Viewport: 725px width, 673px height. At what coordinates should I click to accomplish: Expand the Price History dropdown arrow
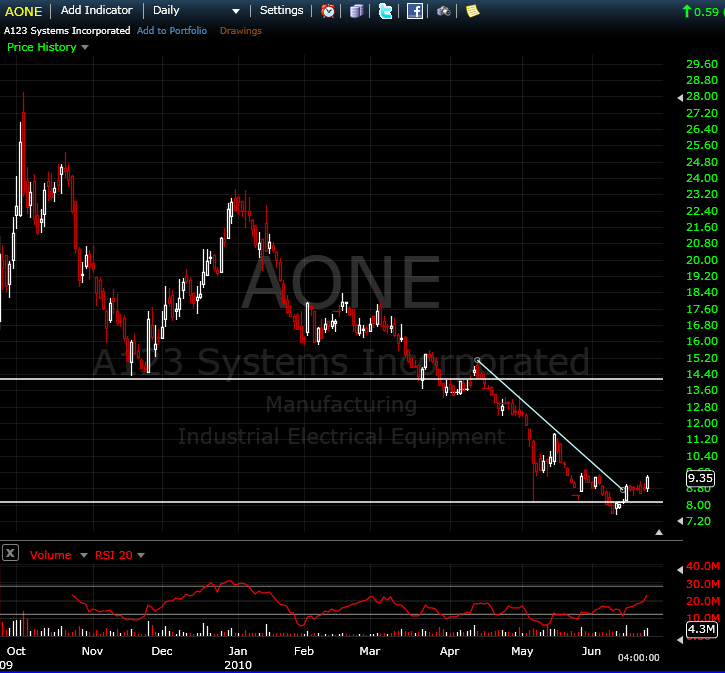coord(85,47)
